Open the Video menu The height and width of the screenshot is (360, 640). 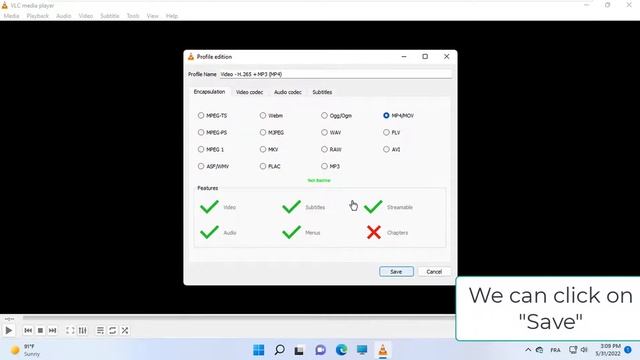(x=86, y=16)
